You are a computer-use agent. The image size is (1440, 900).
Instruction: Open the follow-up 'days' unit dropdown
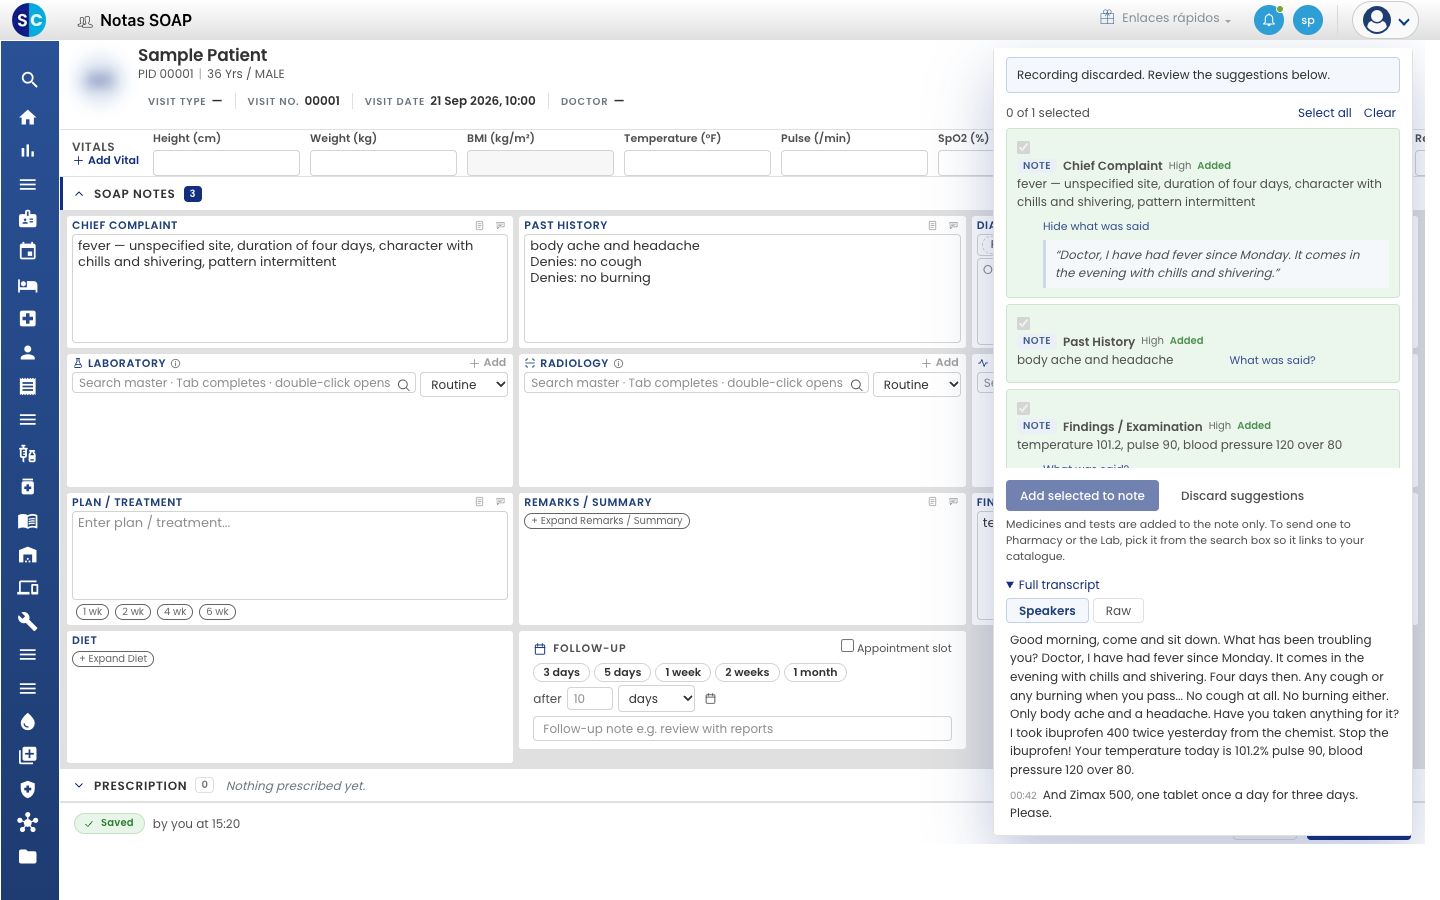[x=657, y=699]
